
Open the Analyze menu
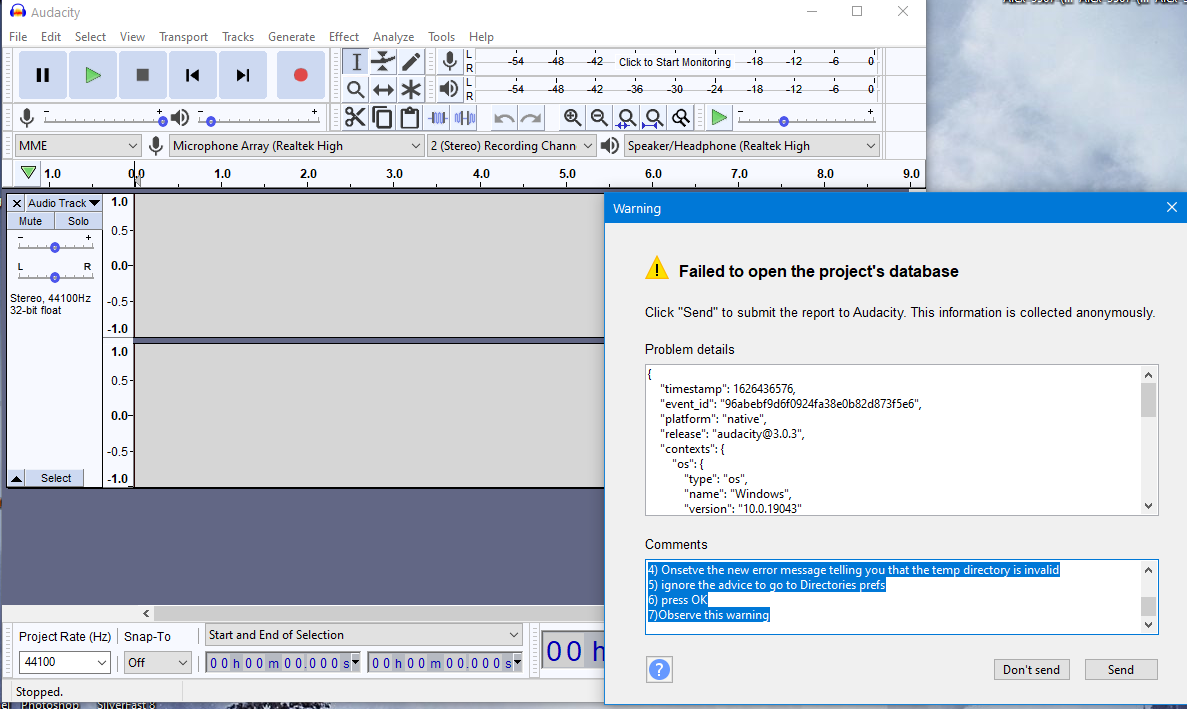[x=393, y=36]
